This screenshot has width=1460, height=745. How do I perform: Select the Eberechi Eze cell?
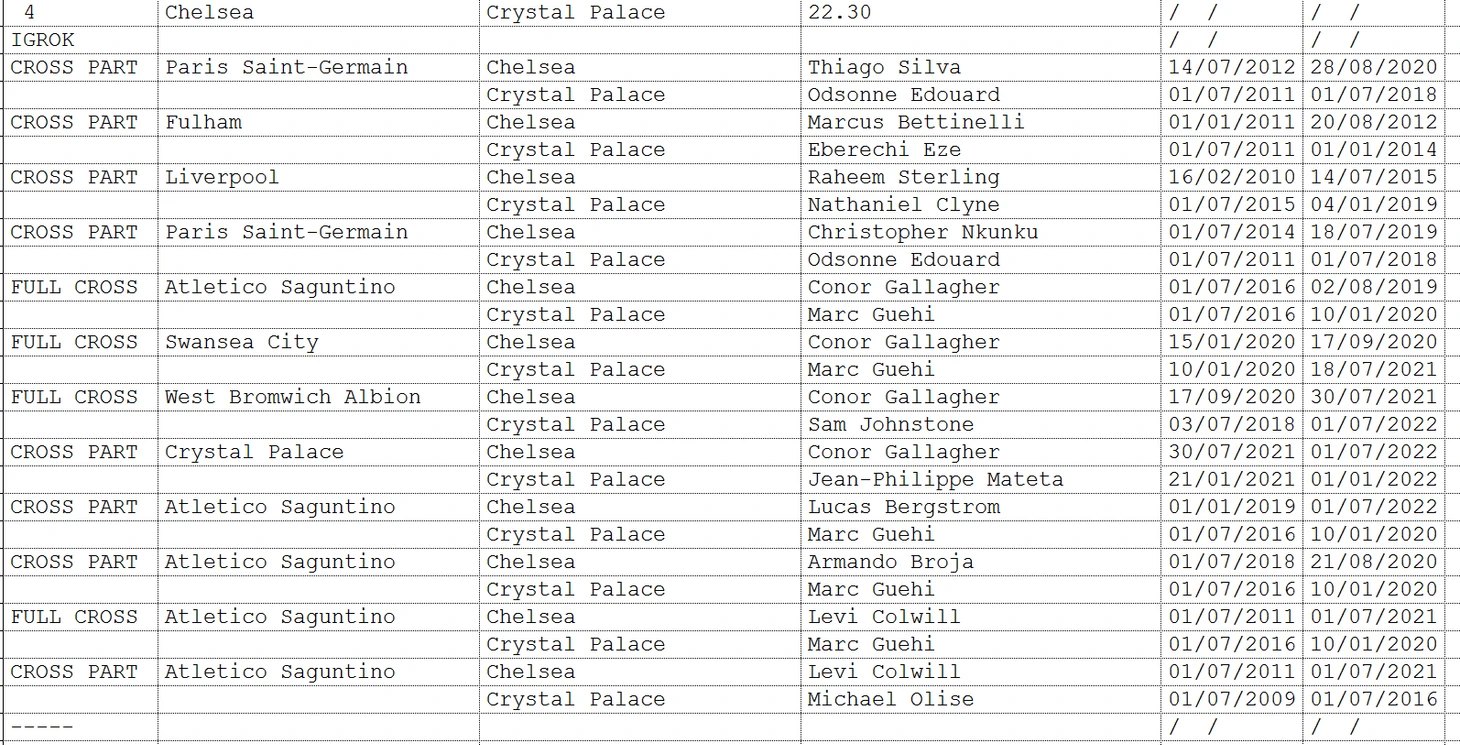pyautogui.click(x=980, y=150)
